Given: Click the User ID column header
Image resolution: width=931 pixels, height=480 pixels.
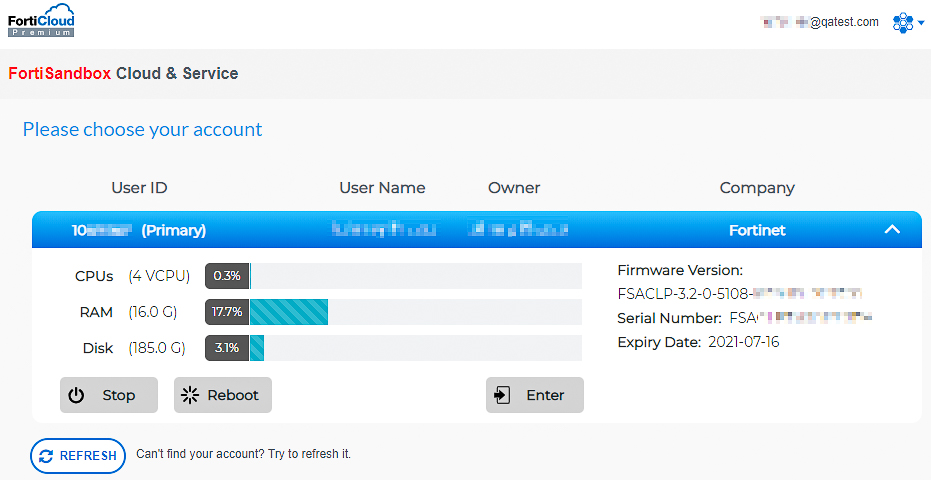Looking at the screenshot, I should tap(140, 188).
